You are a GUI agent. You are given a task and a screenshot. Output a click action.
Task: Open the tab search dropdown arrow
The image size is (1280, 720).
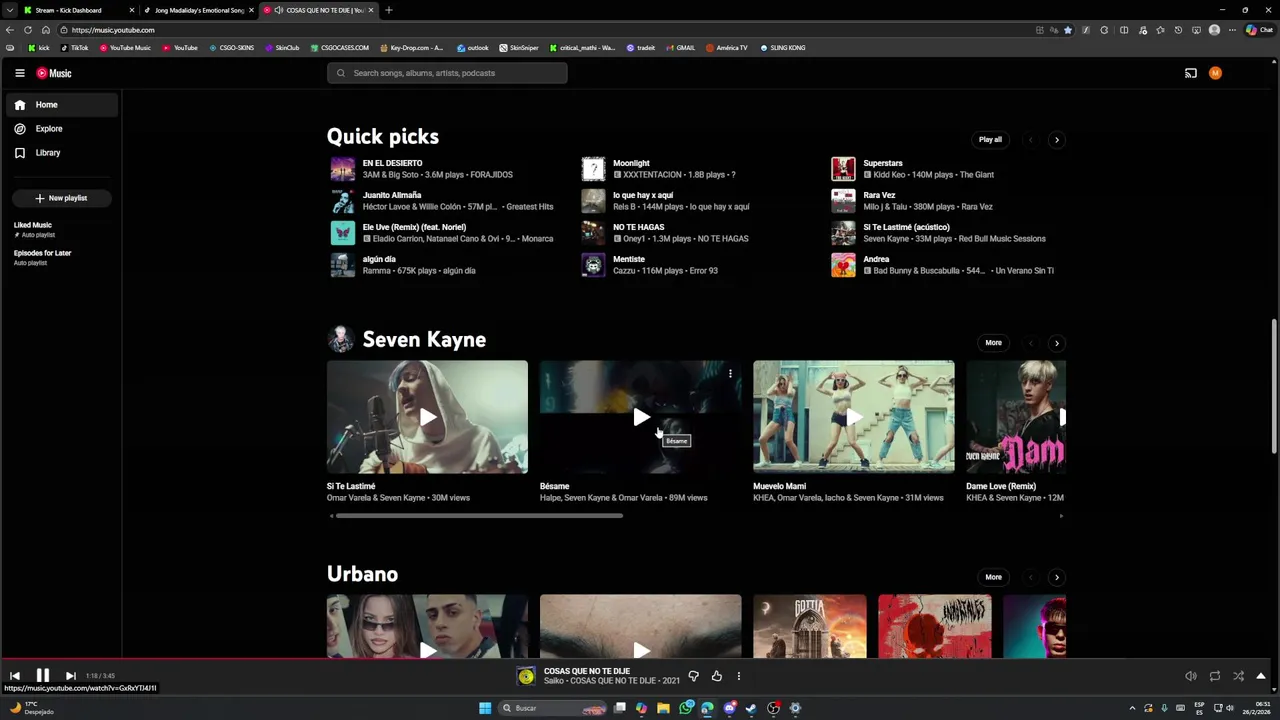point(9,10)
